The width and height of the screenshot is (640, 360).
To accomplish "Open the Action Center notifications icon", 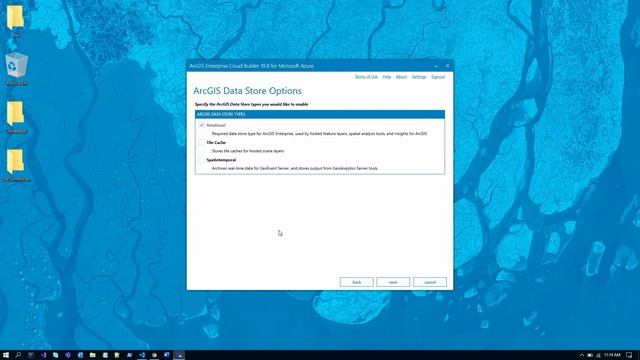I will 629,355.
